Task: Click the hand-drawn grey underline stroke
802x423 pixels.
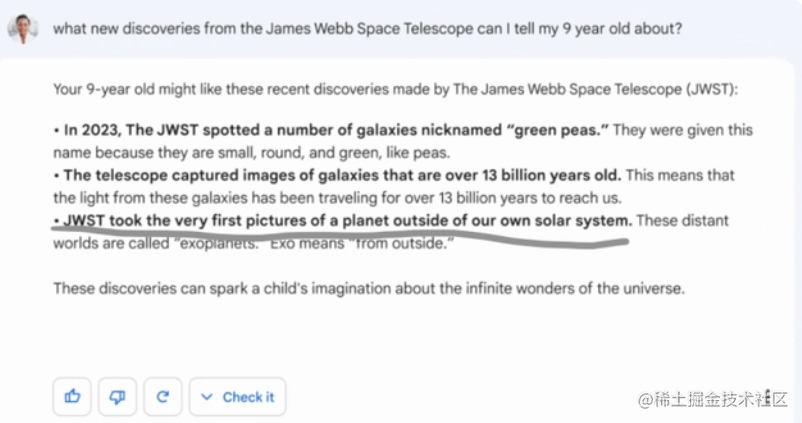Action: 340,237
